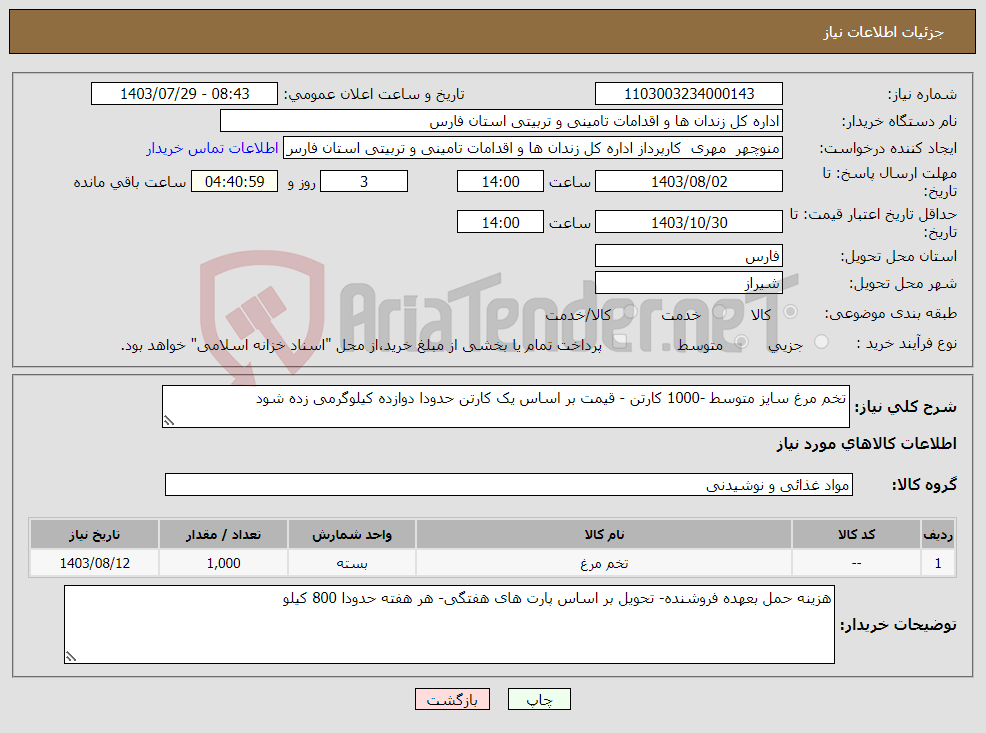Click the delivery city field شیراز

click(x=689, y=283)
